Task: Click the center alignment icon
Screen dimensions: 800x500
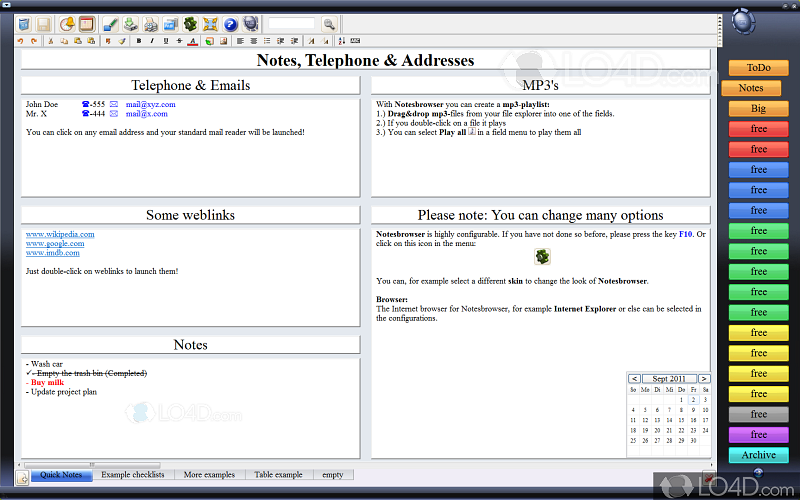Action: 254,41
